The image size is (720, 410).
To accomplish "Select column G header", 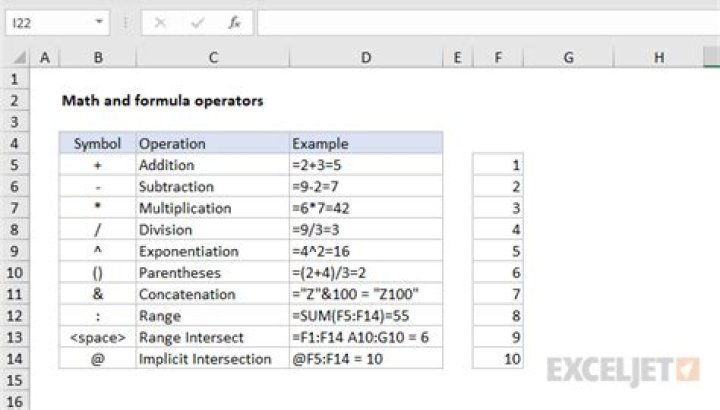I will pos(568,58).
